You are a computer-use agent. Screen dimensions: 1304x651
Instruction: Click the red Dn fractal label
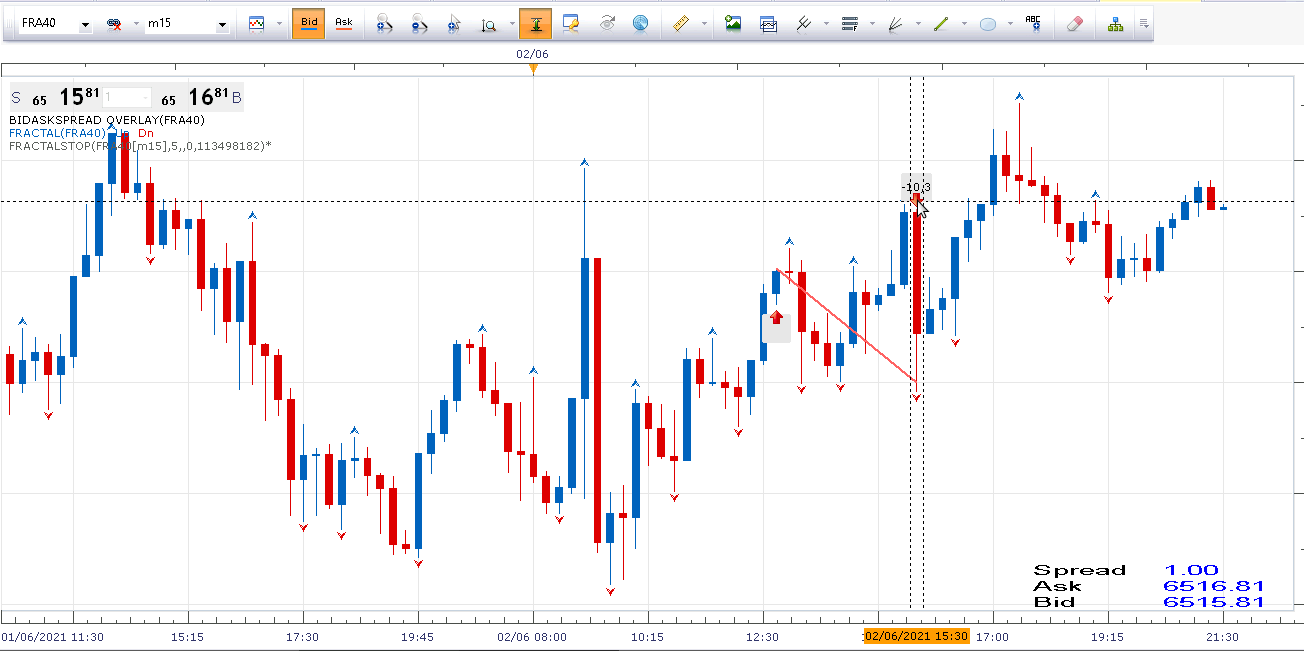pyautogui.click(x=146, y=133)
